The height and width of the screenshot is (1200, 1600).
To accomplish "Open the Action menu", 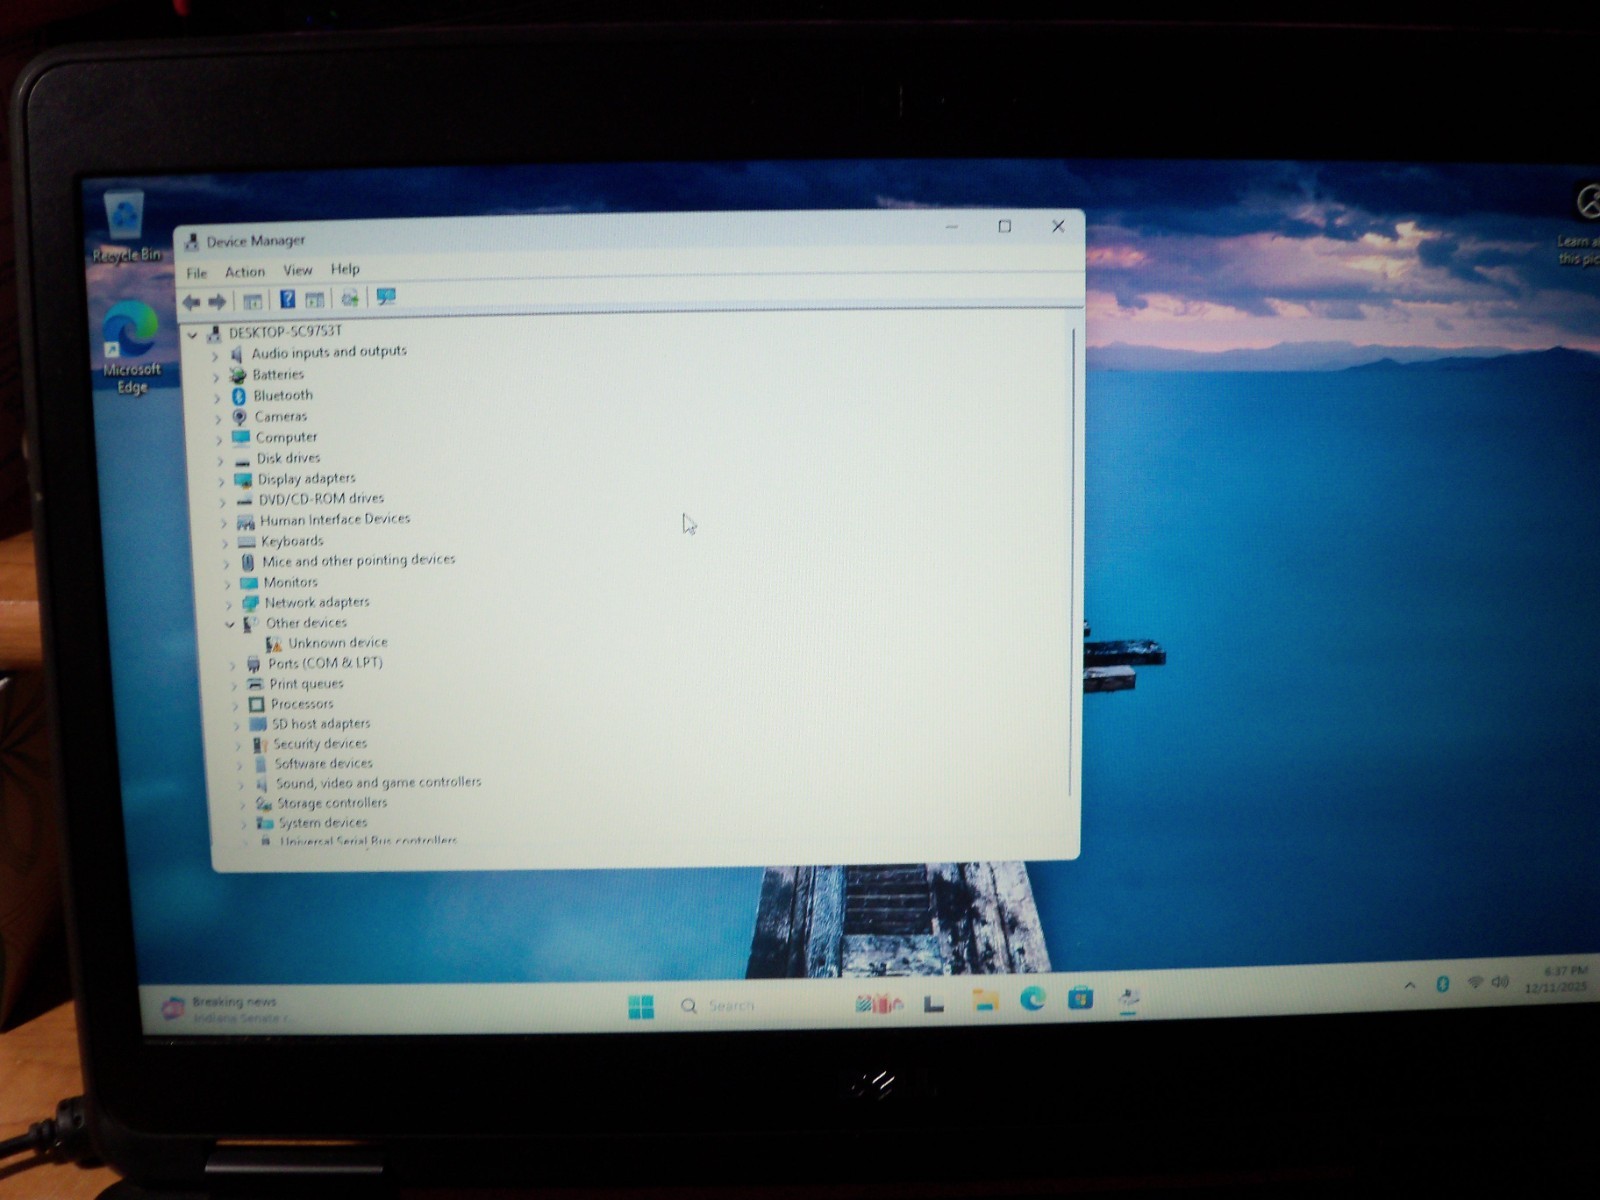I will 245,271.
